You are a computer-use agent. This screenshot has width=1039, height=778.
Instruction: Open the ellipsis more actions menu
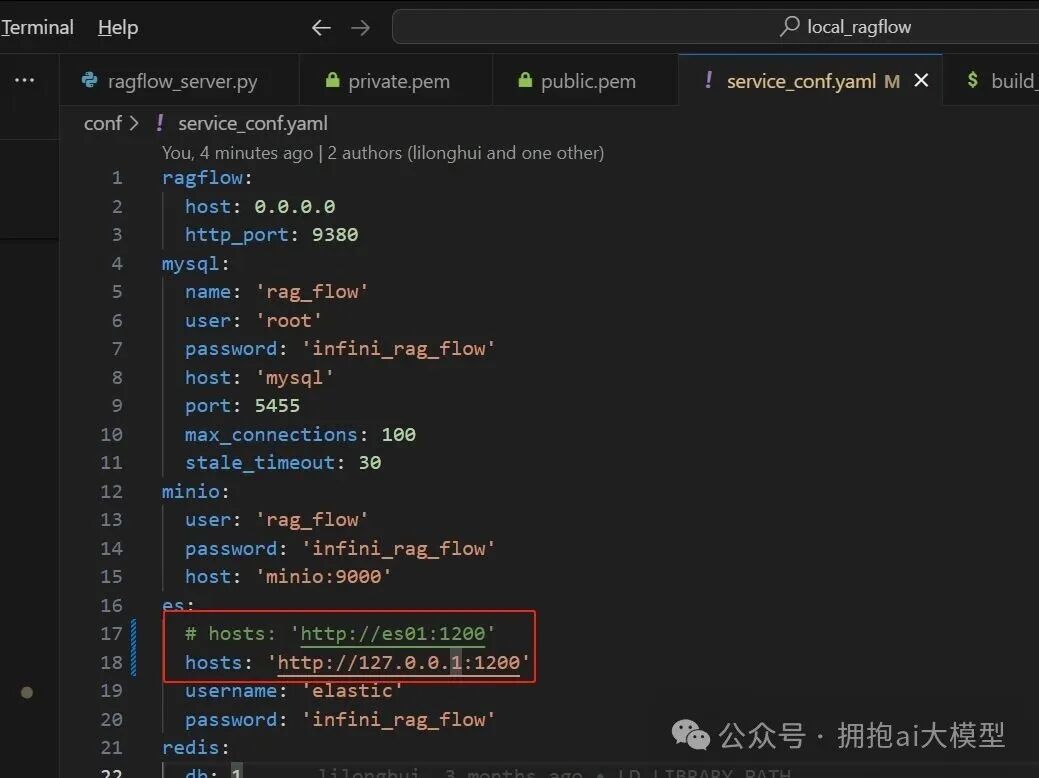coord(24,79)
